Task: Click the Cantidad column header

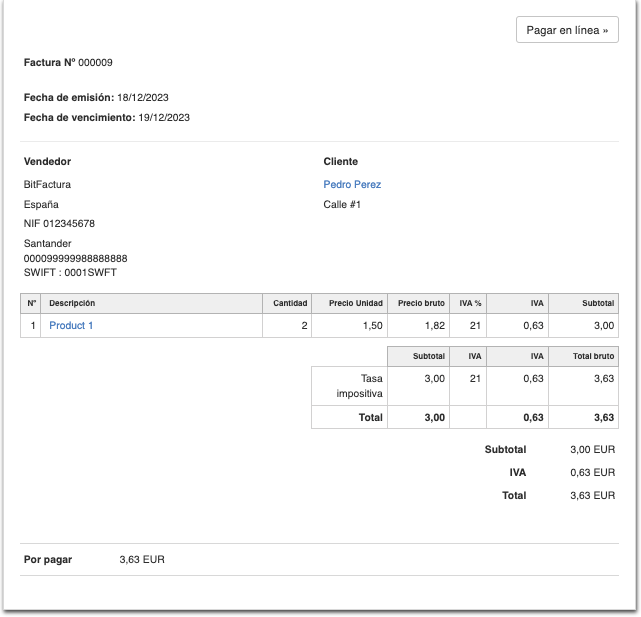Action: tap(290, 303)
